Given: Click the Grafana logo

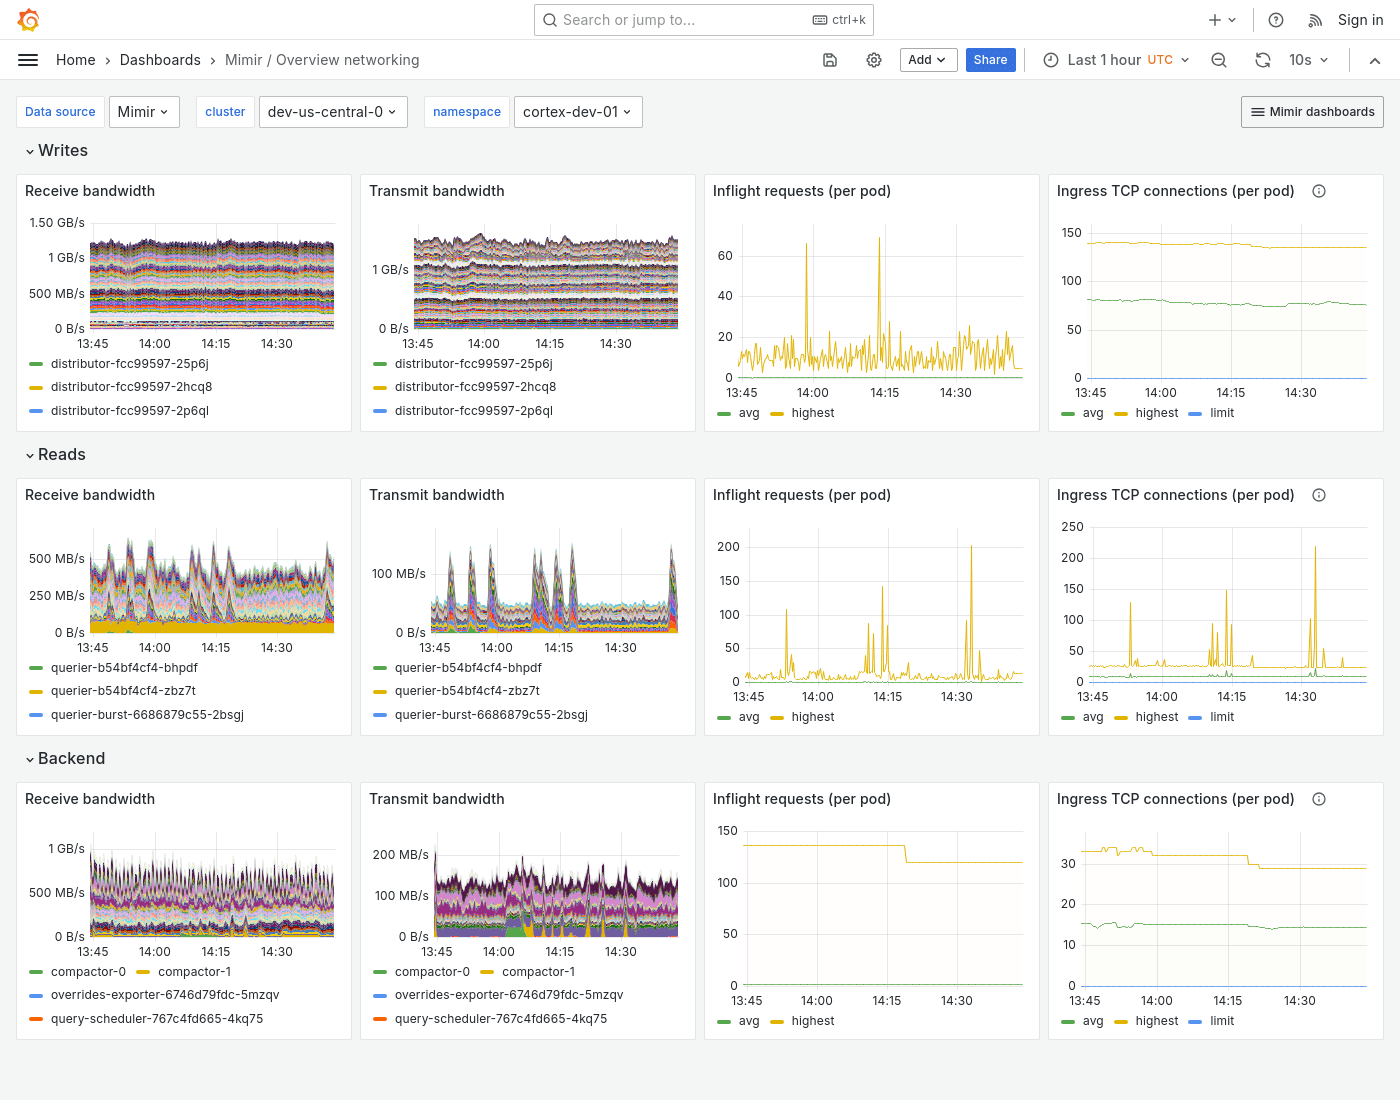Looking at the screenshot, I should (28, 20).
